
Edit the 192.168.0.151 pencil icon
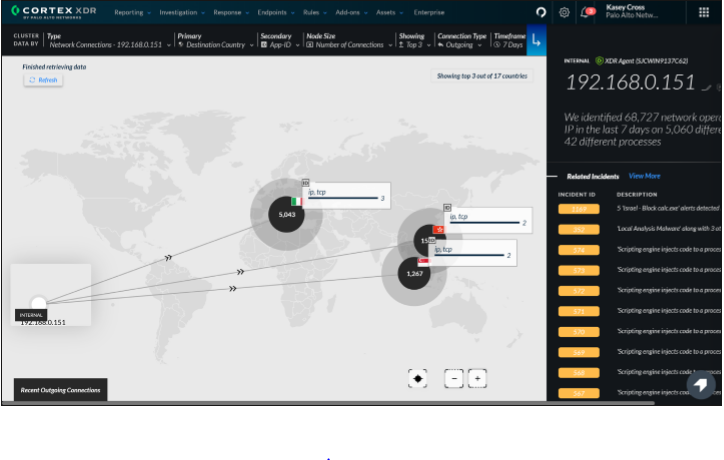706,87
